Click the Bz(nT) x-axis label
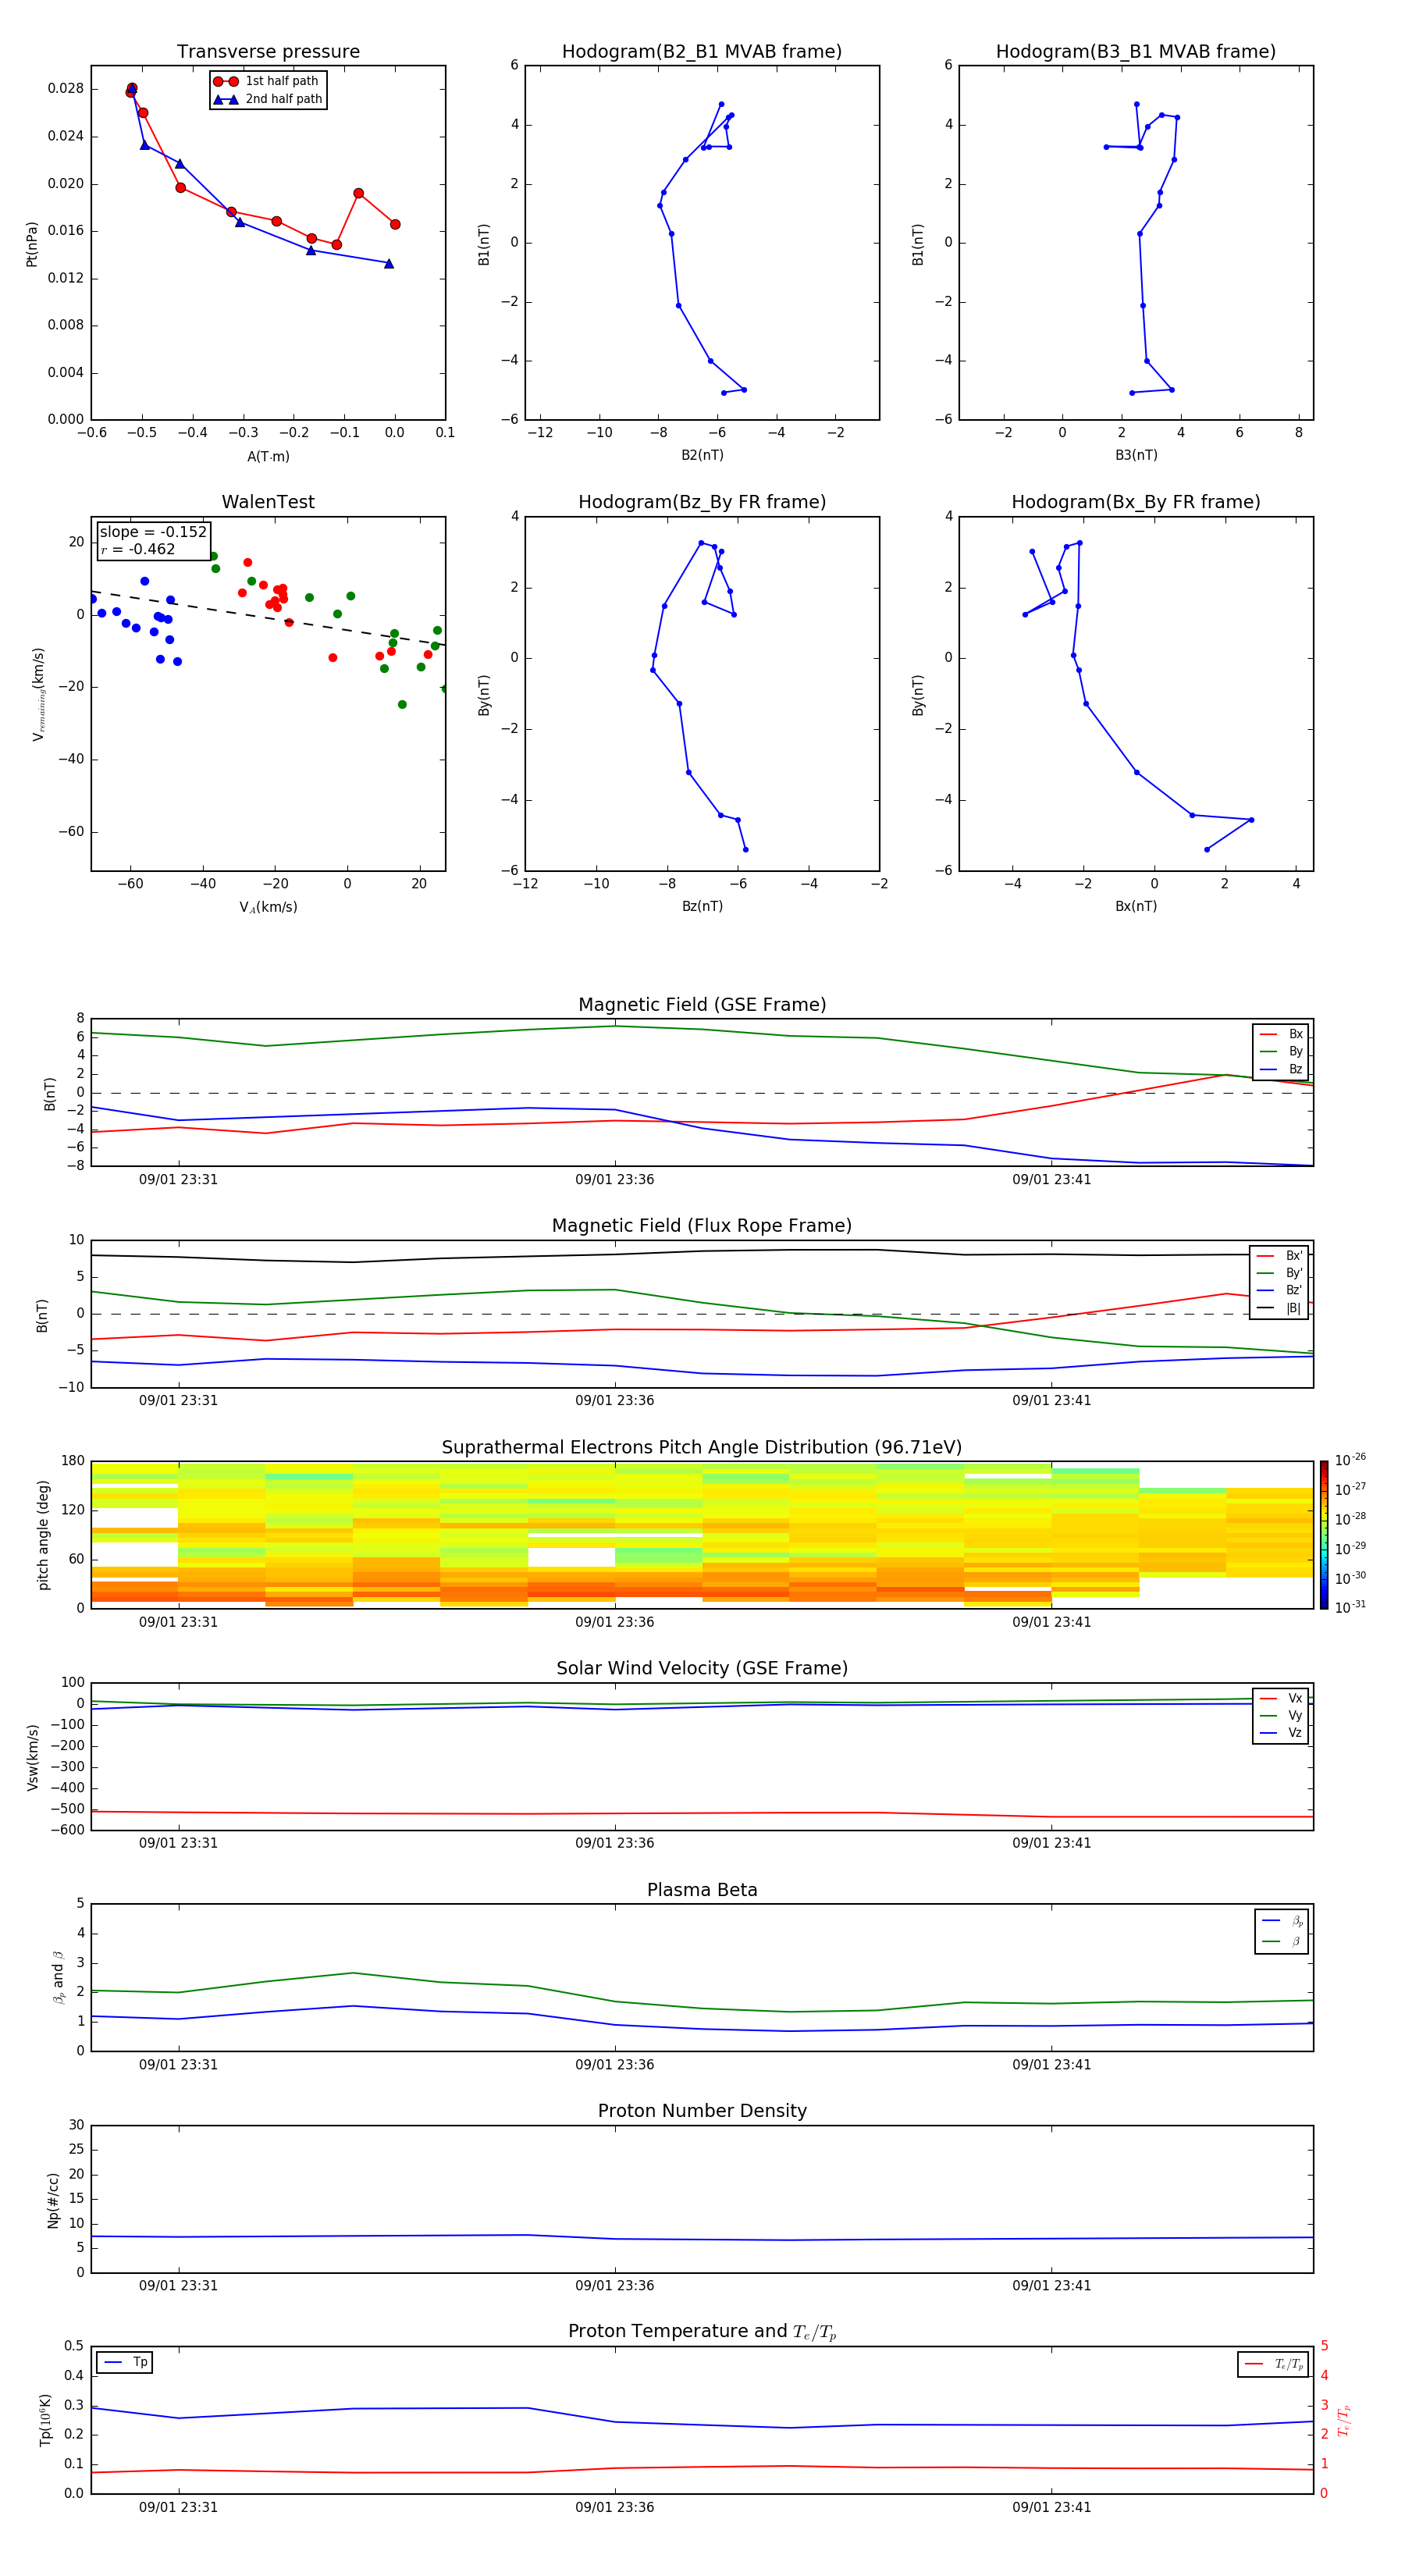This screenshot has height=2576, width=1405. pos(702,907)
